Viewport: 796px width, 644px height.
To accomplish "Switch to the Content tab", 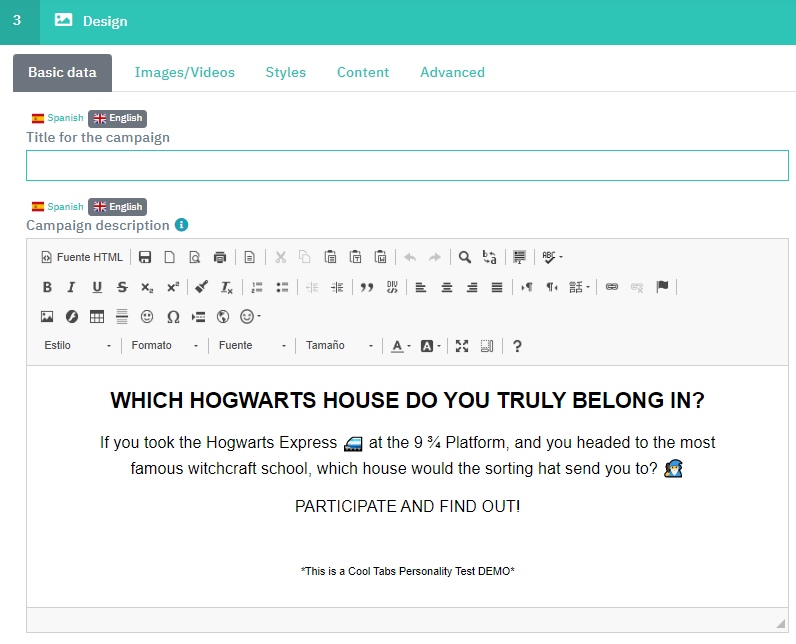I will click(363, 73).
